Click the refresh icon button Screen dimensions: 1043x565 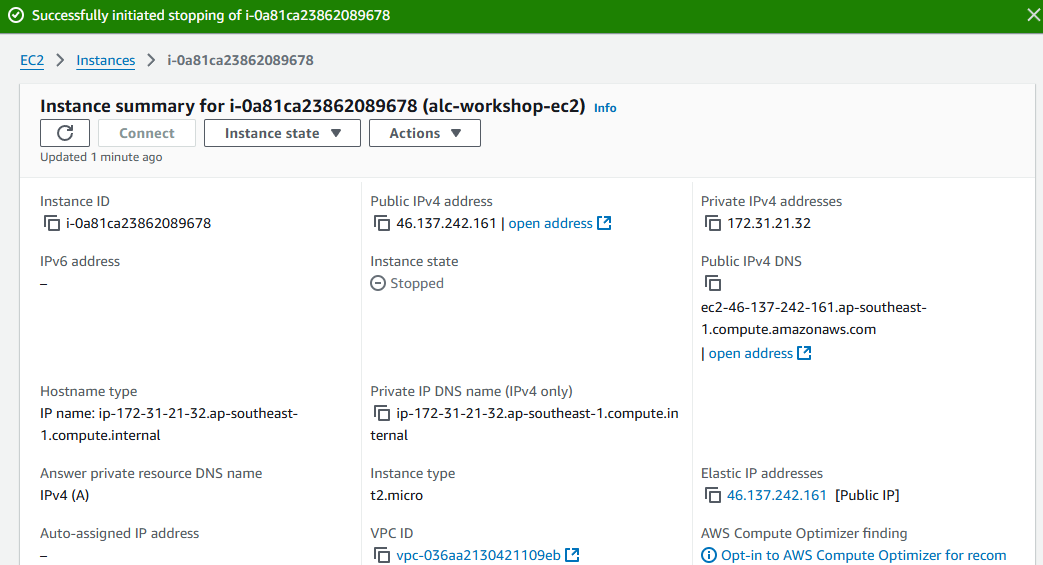(65, 133)
